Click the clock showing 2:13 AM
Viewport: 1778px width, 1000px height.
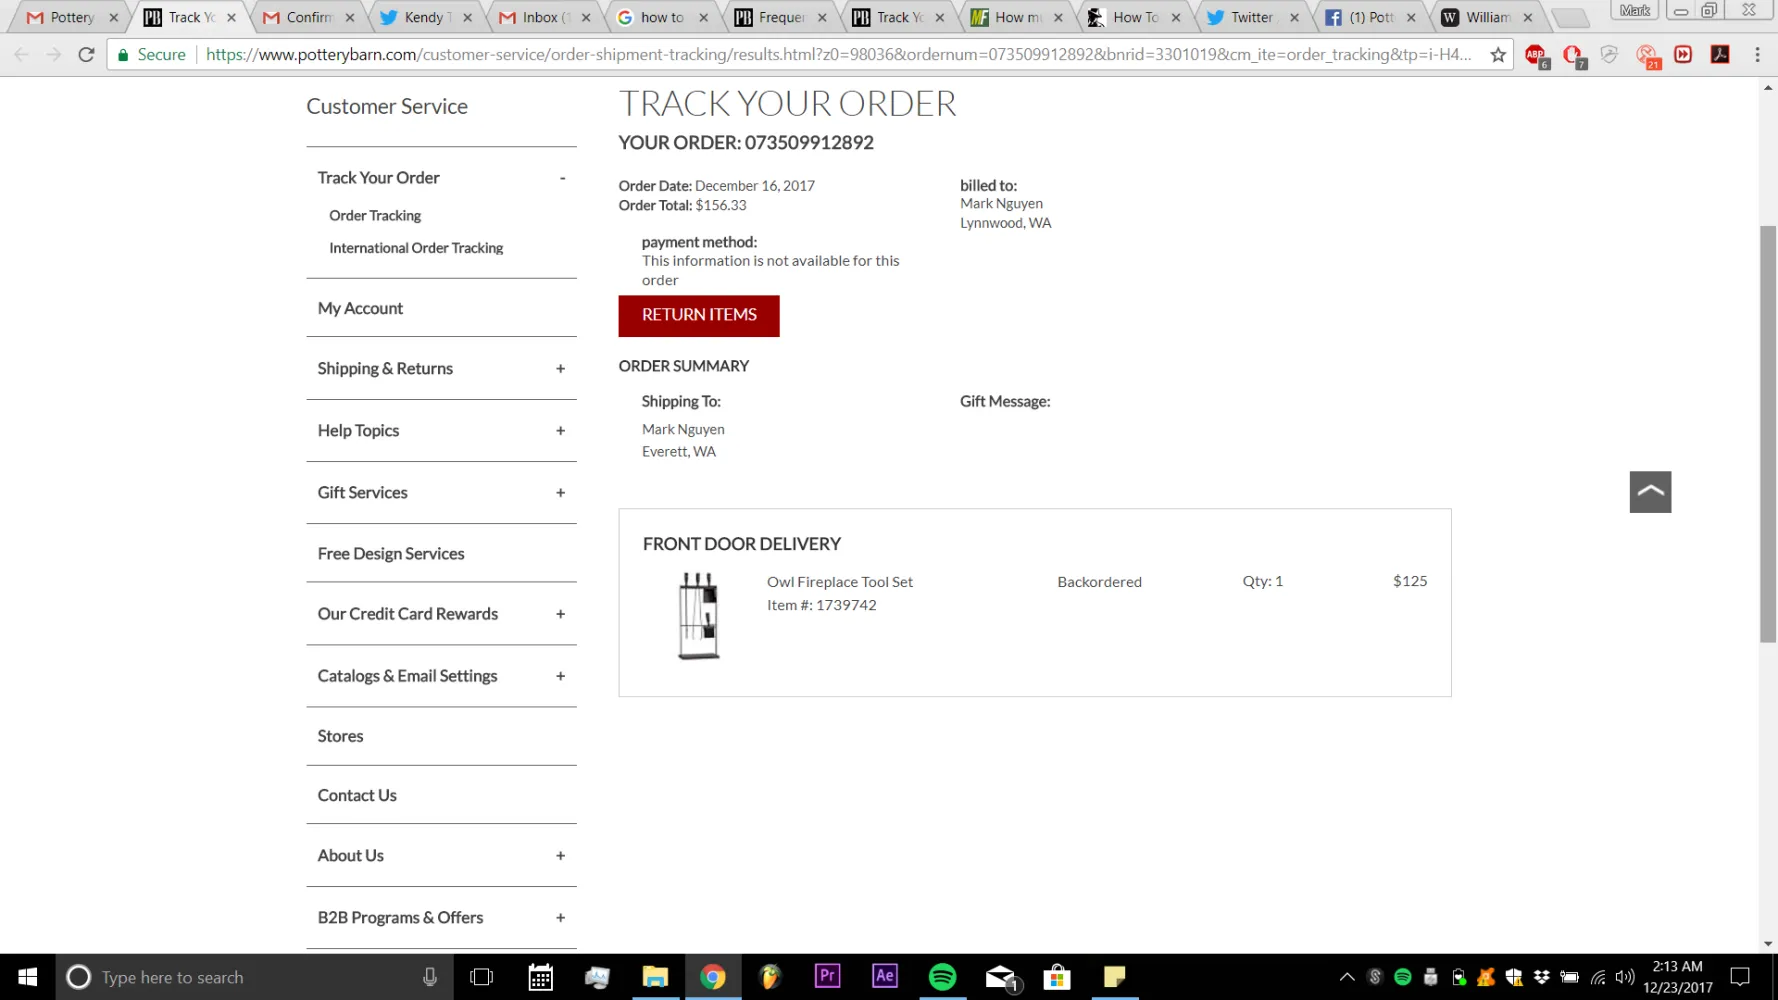(x=1677, y=967)
